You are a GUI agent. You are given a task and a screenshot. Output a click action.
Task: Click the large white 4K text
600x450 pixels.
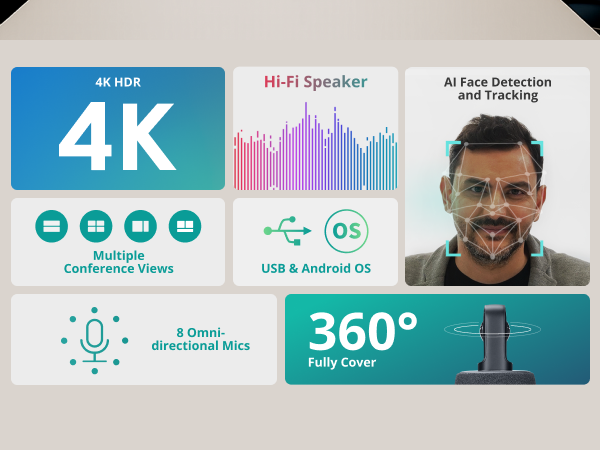point(117,138)
